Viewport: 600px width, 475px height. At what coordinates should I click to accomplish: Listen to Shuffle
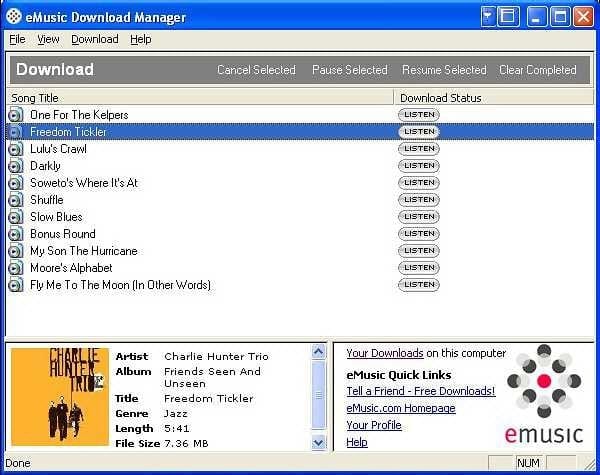tap(419, 200)
